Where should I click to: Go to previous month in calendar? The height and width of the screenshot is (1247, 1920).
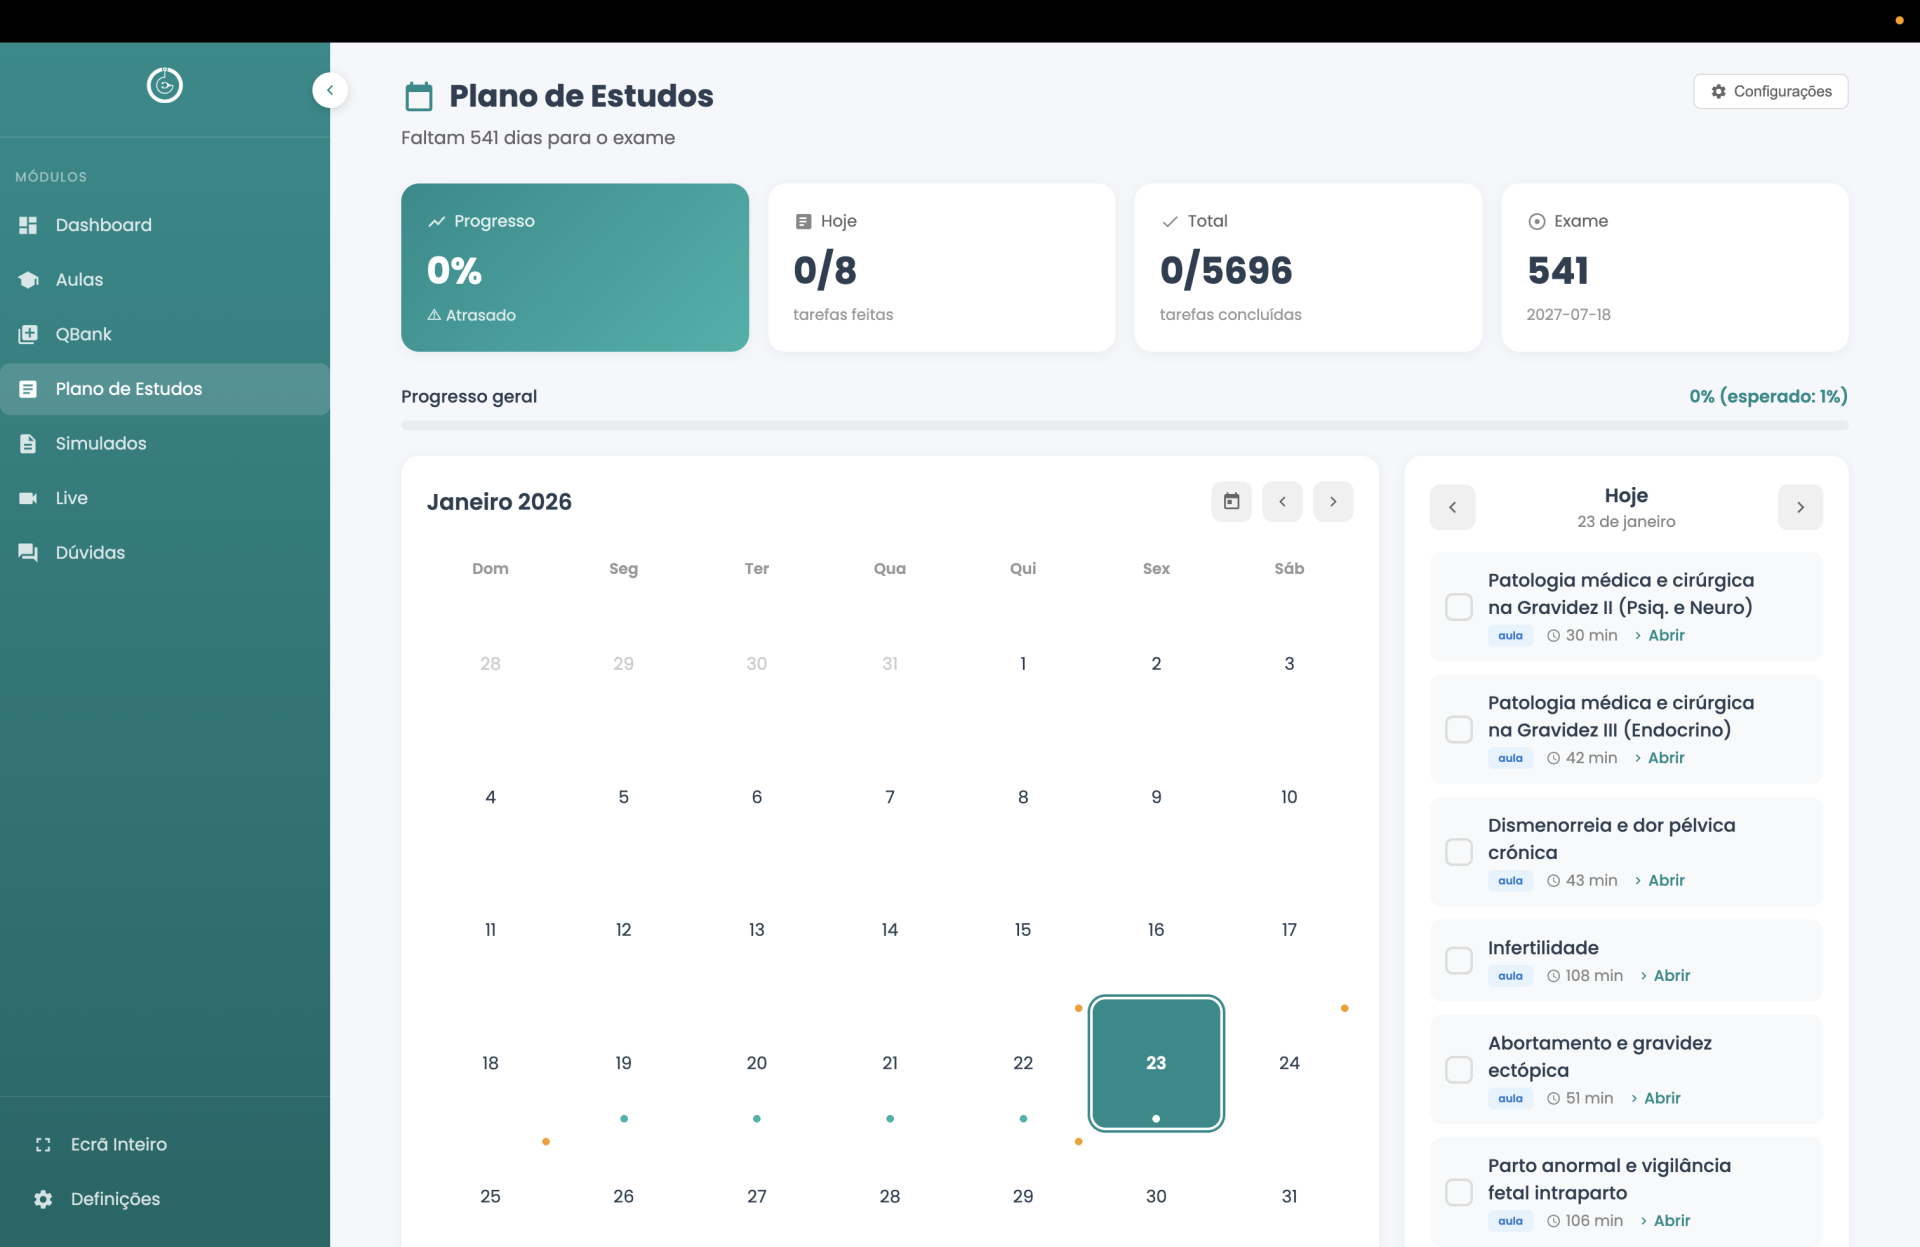point(1282,502)
